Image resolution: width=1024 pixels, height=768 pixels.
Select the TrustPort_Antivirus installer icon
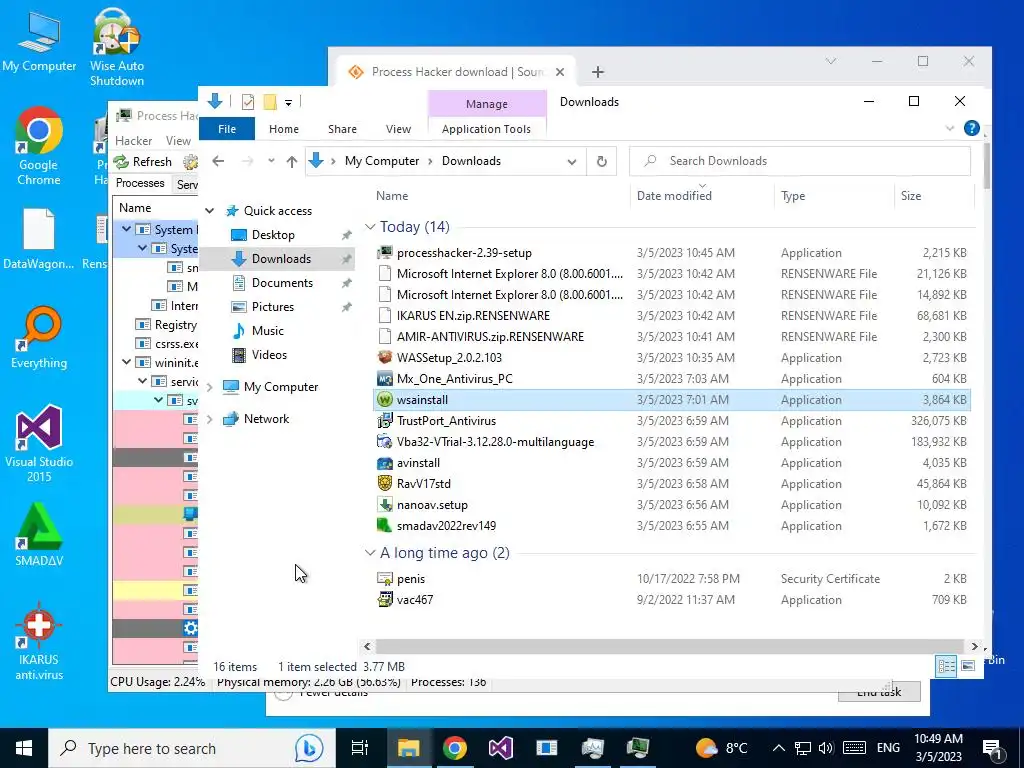point(385,421)
